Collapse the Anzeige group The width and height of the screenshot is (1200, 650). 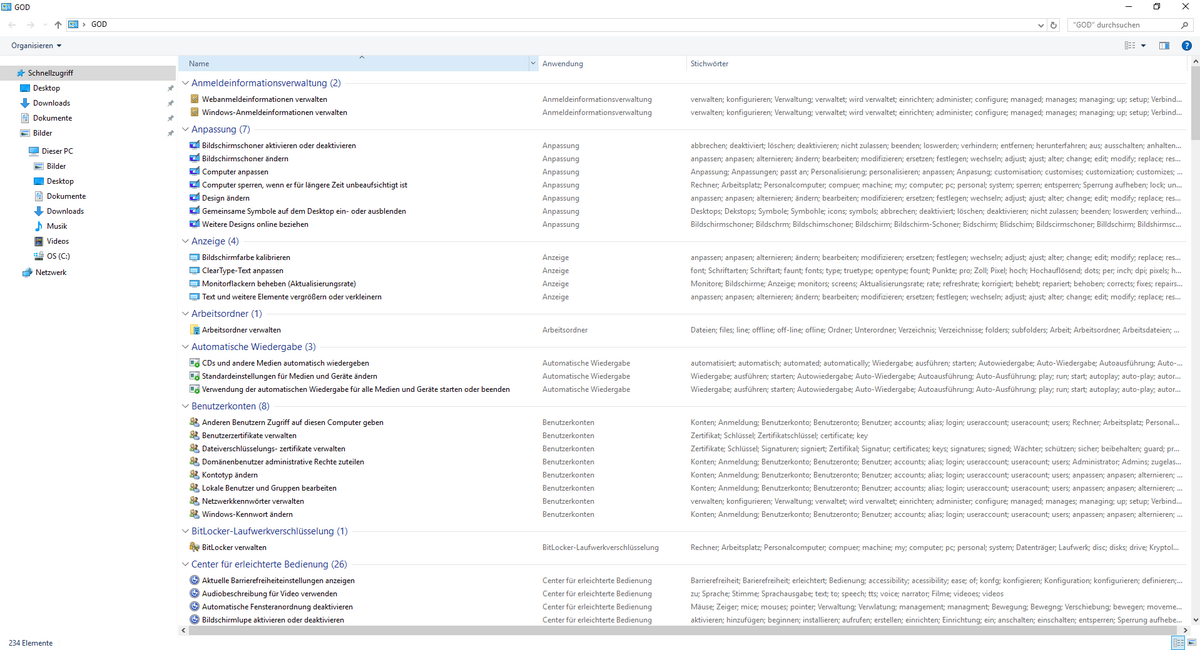[185, 241]
